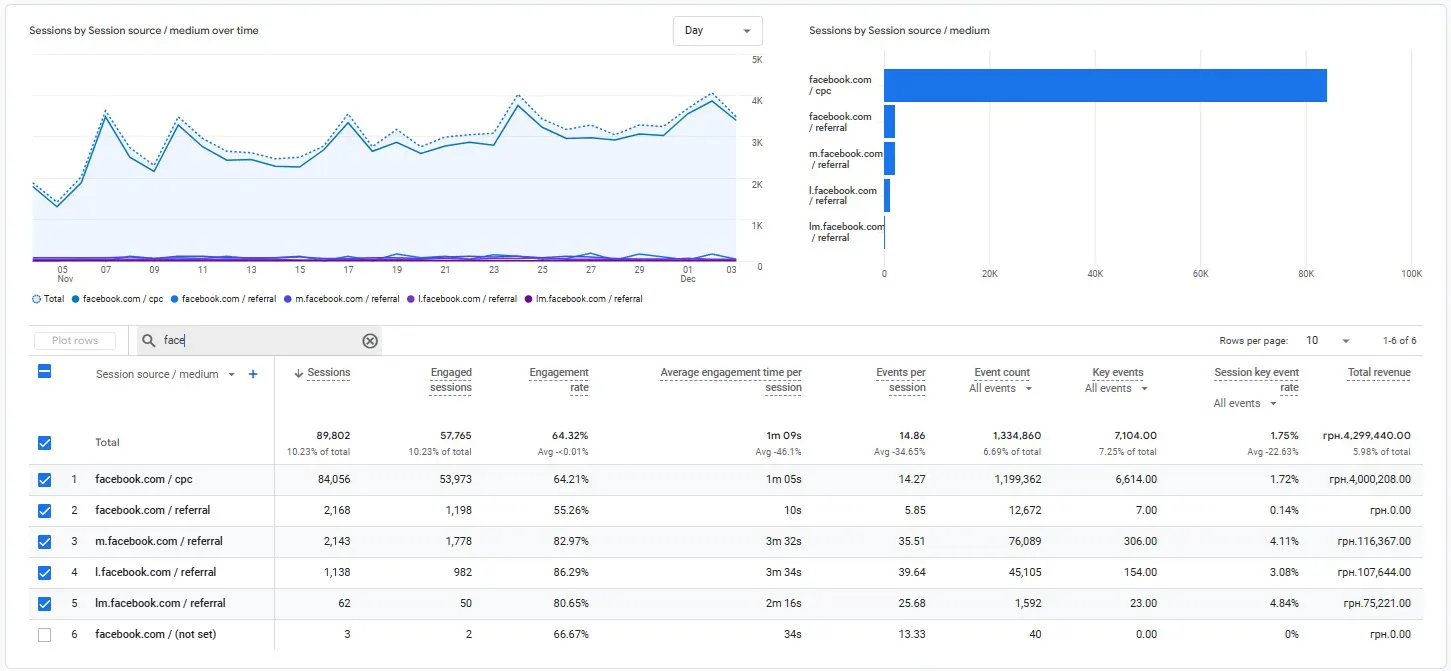Image resolution: width=1451 pixels, height=671 pixels.
Task: Check the facebook.com / (not set) row checkbox
Action: pyautogui.click(x=44, y=635)
